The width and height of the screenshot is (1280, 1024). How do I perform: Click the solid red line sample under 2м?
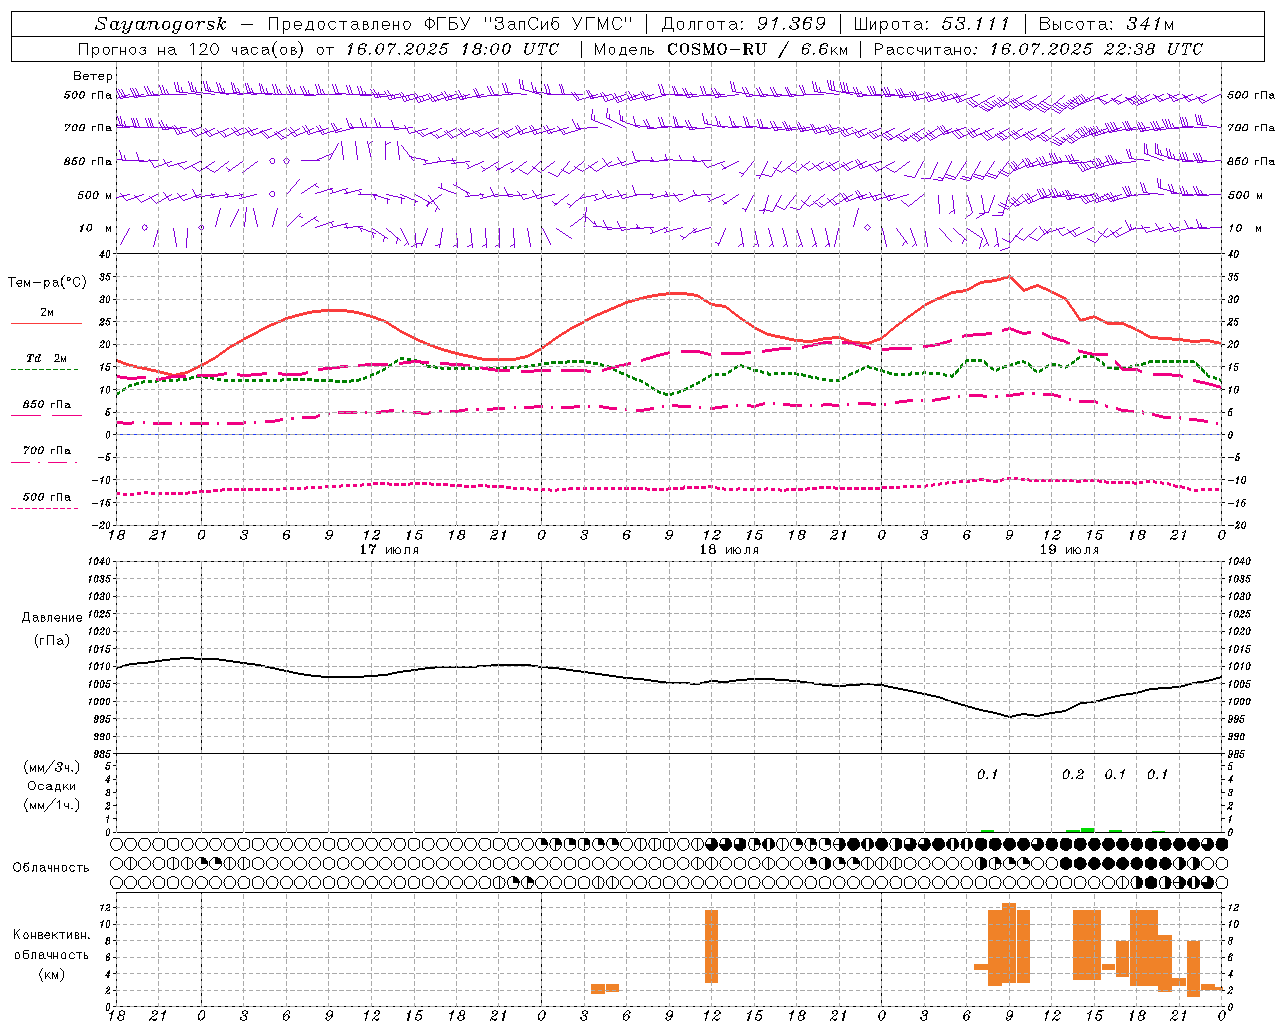[x=47, y=324]
